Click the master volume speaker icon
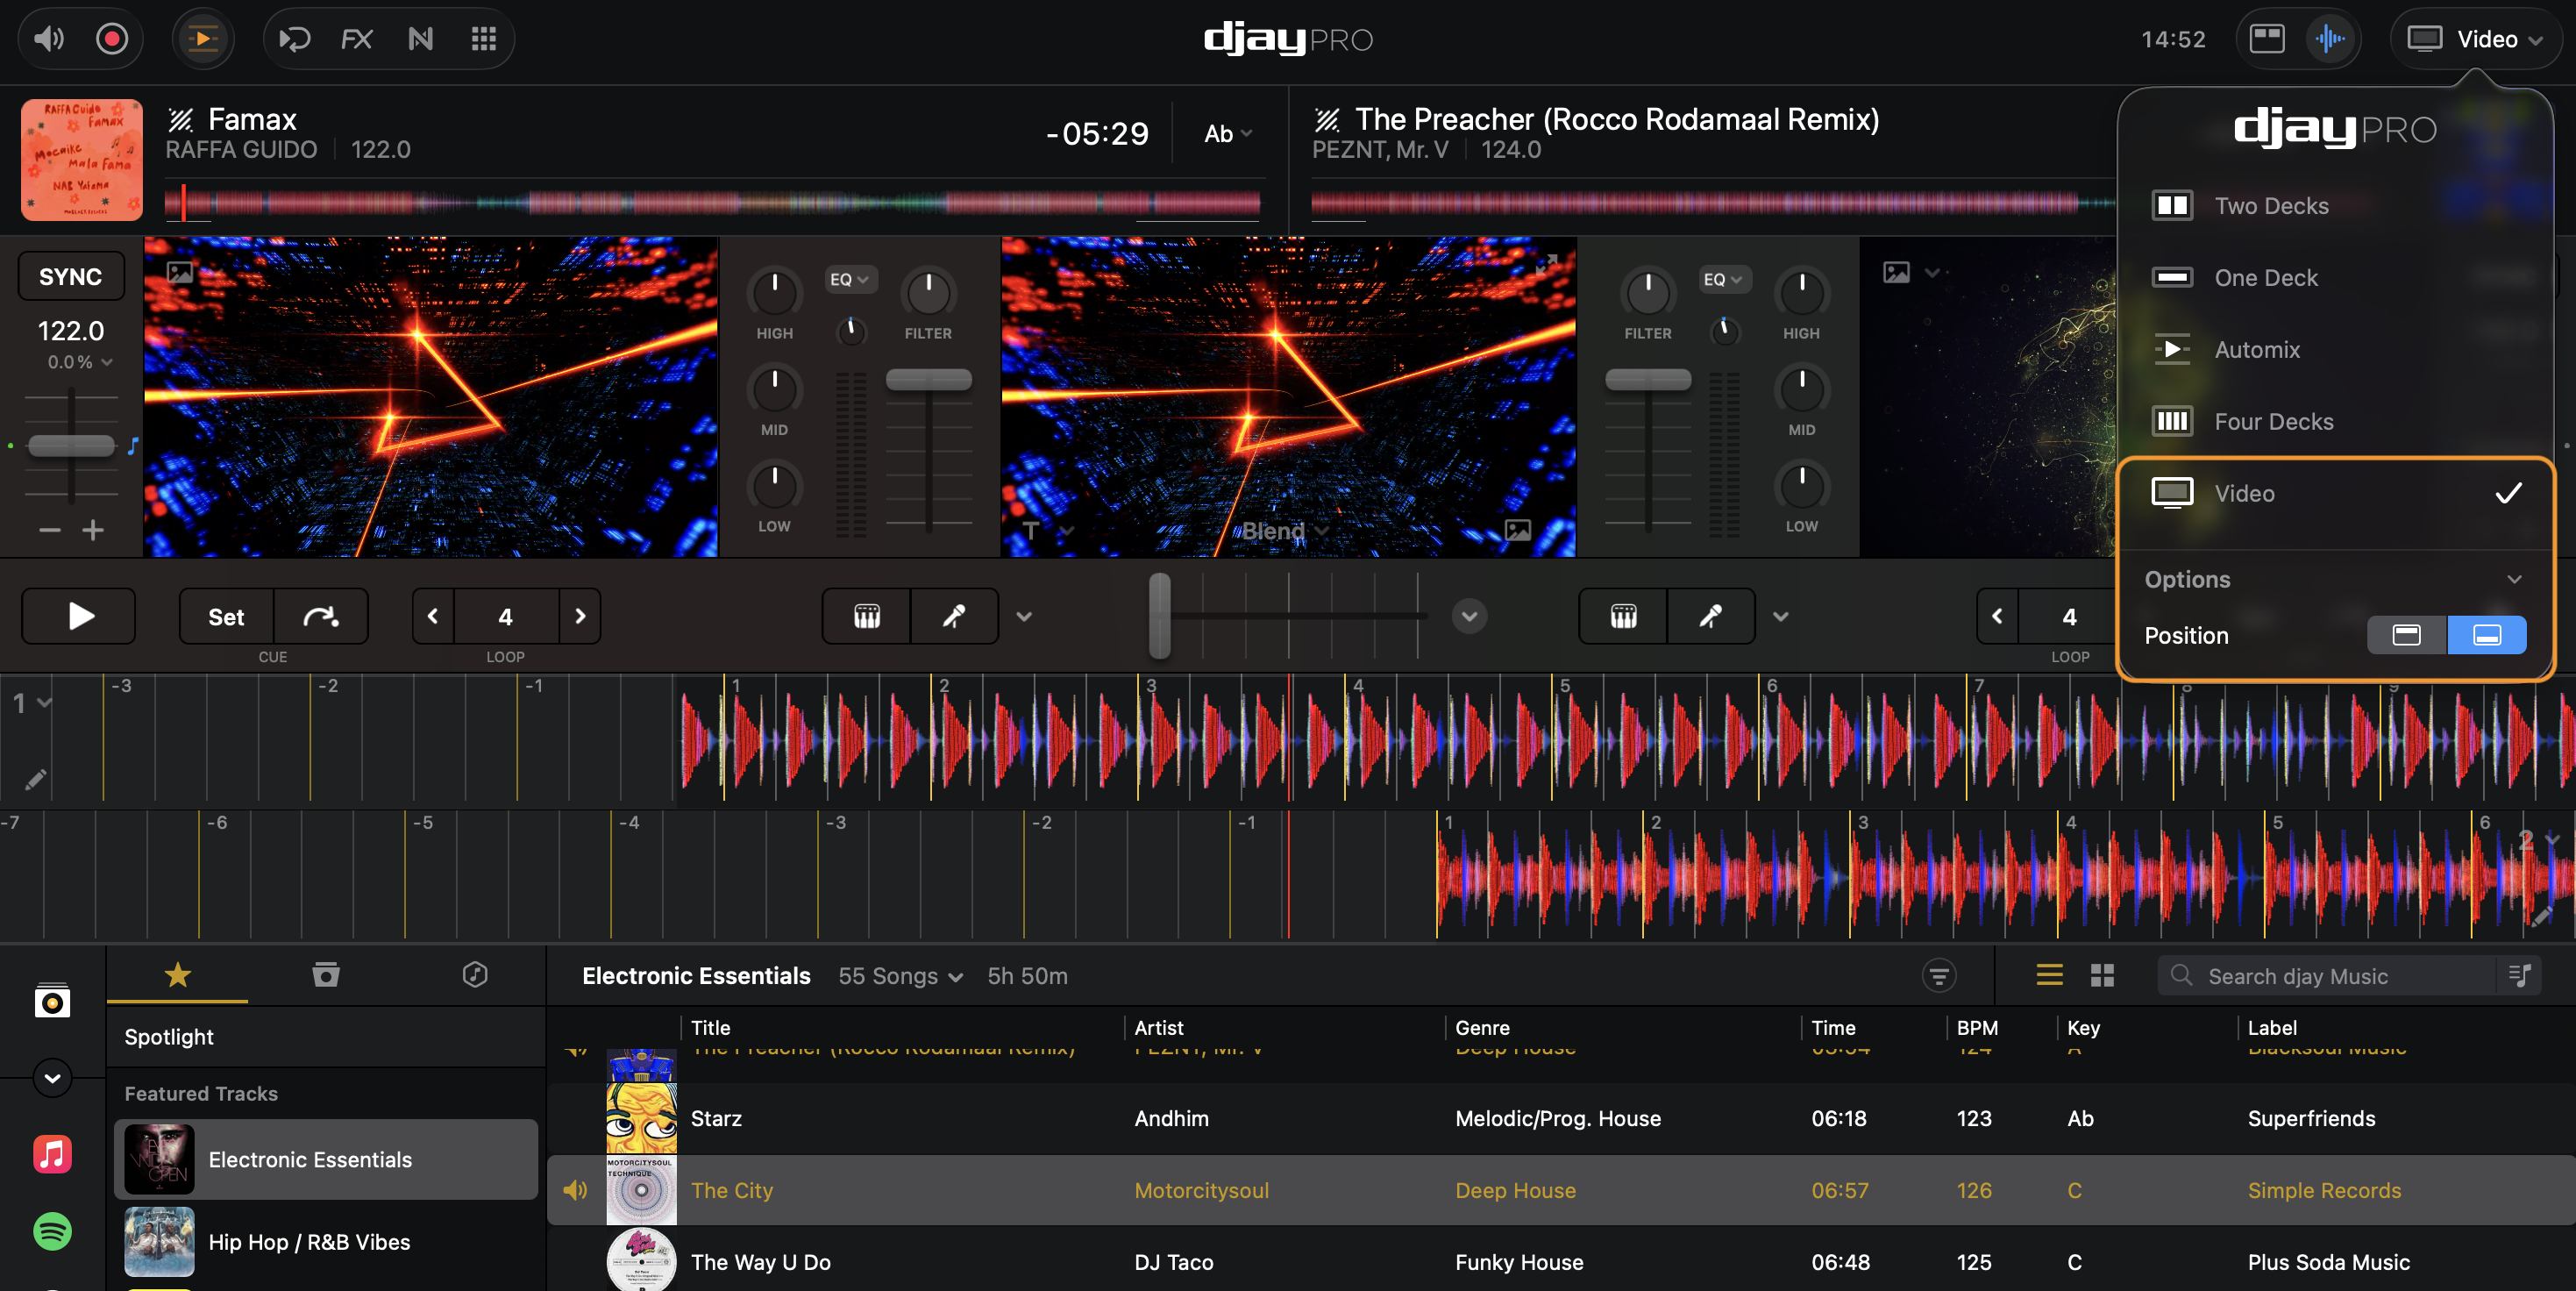Image resolution: width=2576 pixels, height=1291 pixels. point(49,39)
